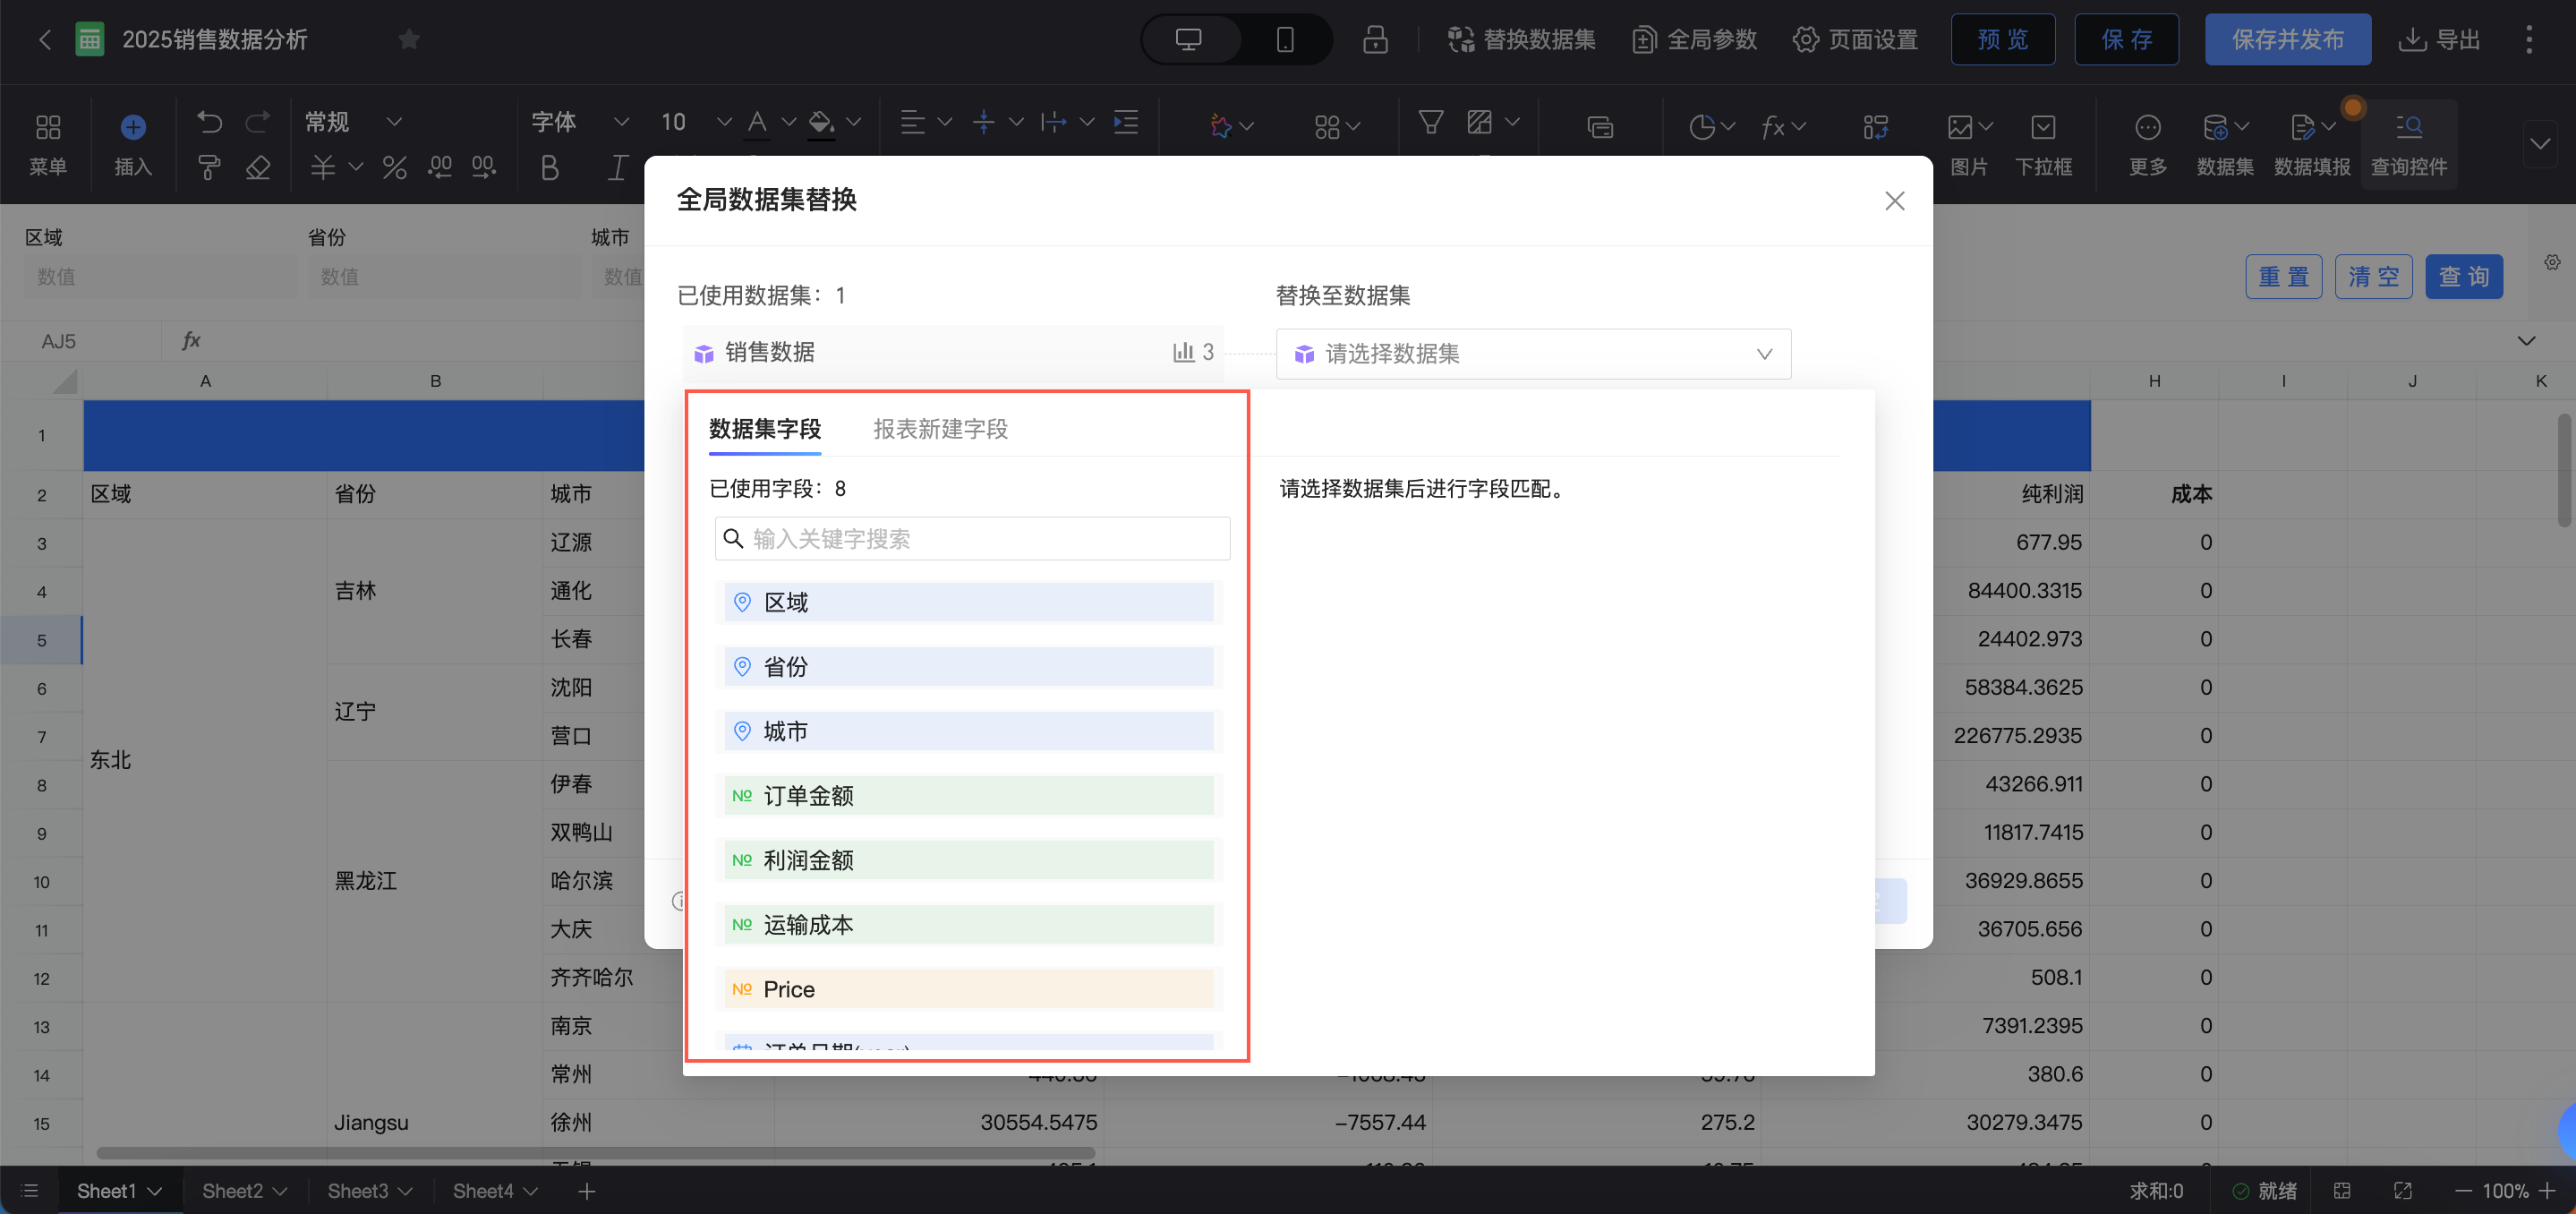Image resolution: width=2576 pixels, height=1214 pixels.
Task: Click the star favorite icon
Action: tap(409, 40)
